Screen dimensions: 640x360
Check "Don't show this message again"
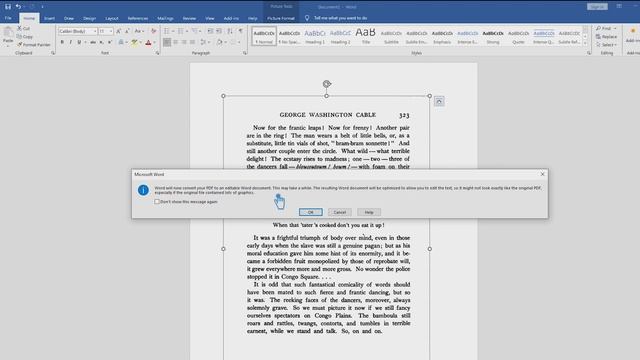(157, 202)
